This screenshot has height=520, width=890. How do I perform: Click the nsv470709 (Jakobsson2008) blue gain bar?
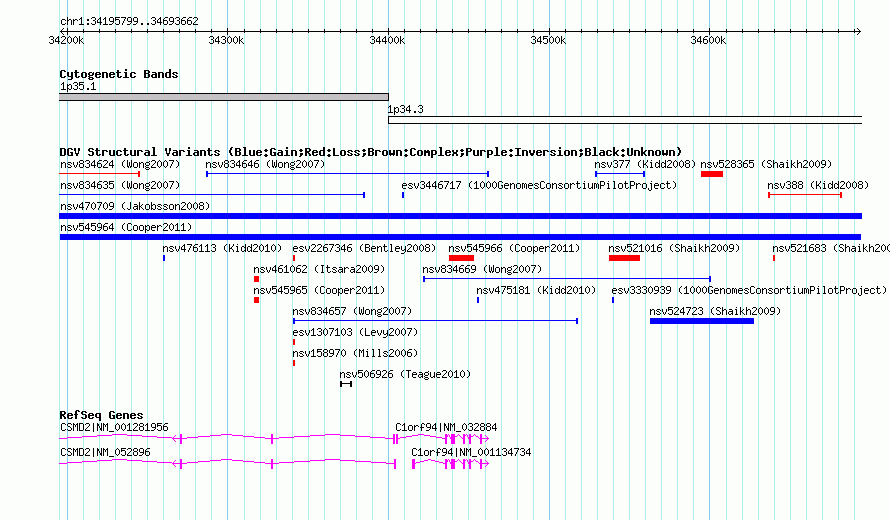(x=460, y=216)
